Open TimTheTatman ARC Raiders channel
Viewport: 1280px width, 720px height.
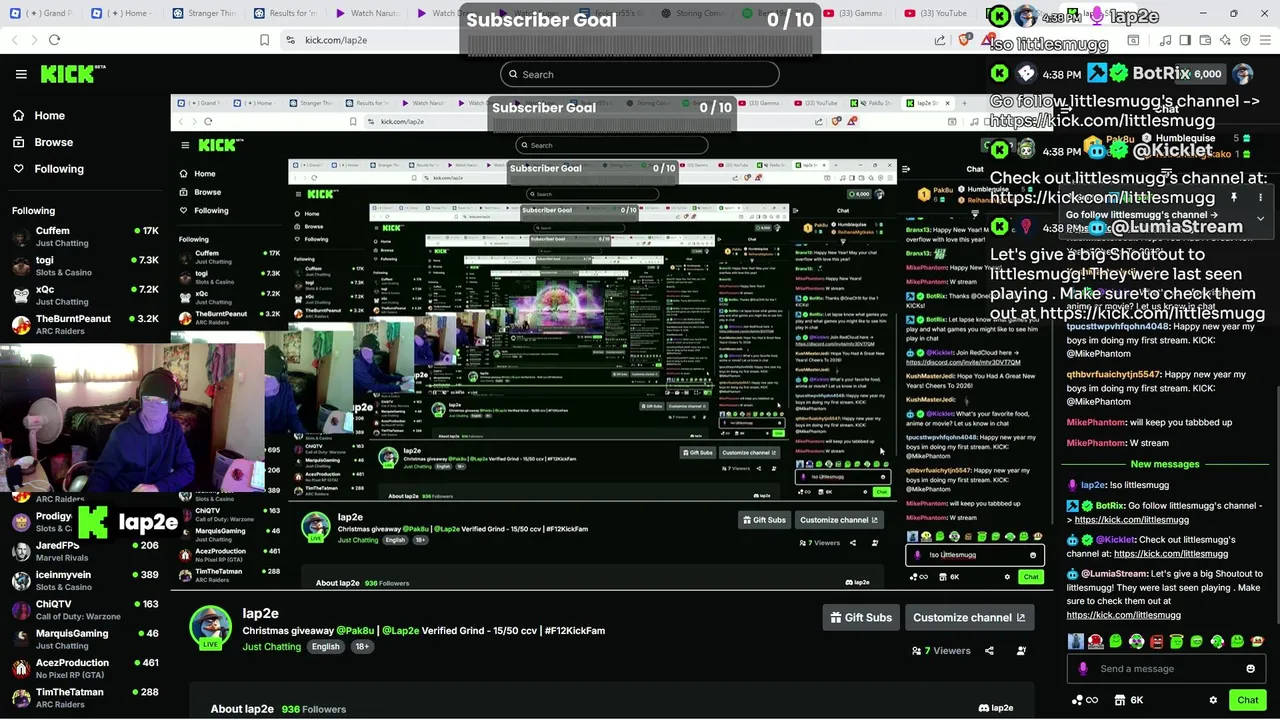[85, 697]
